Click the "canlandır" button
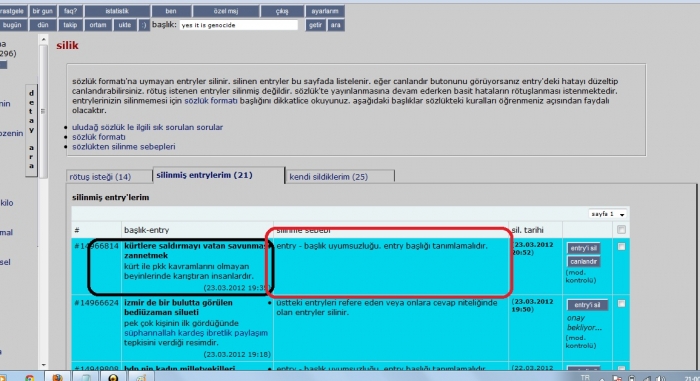 tap(583, 261)
